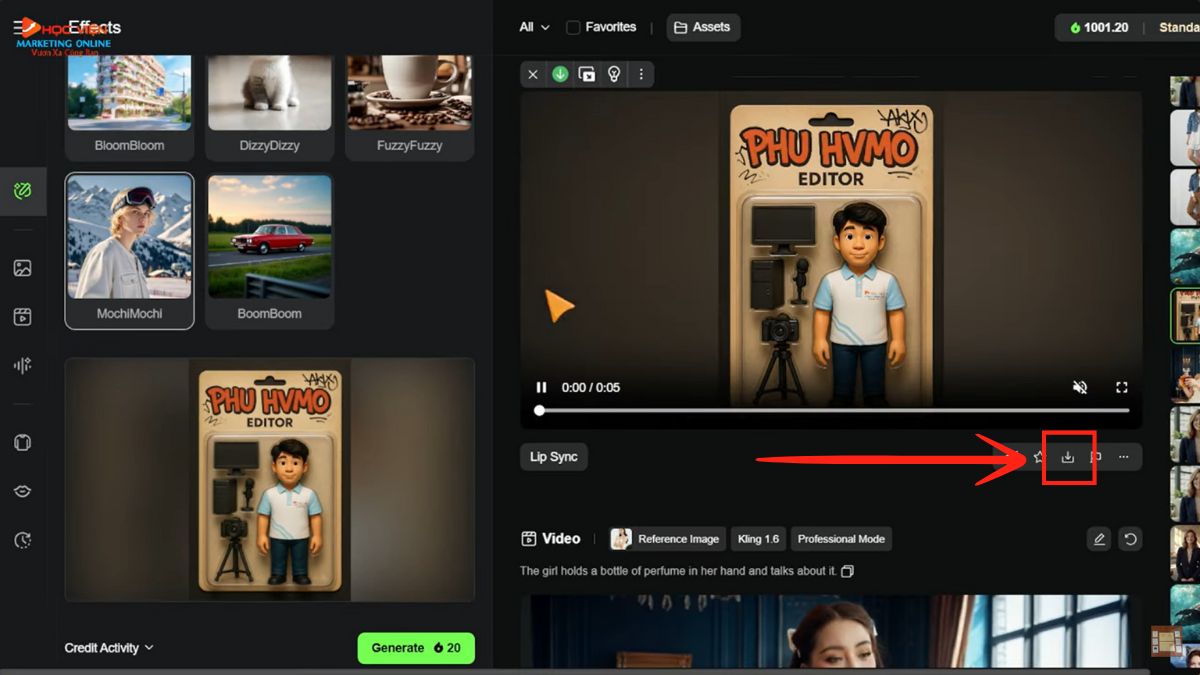Screen dimensions: 1200x675
Task: Click the 1001.20 credits balance
Action: click(x=1098, y=27)
